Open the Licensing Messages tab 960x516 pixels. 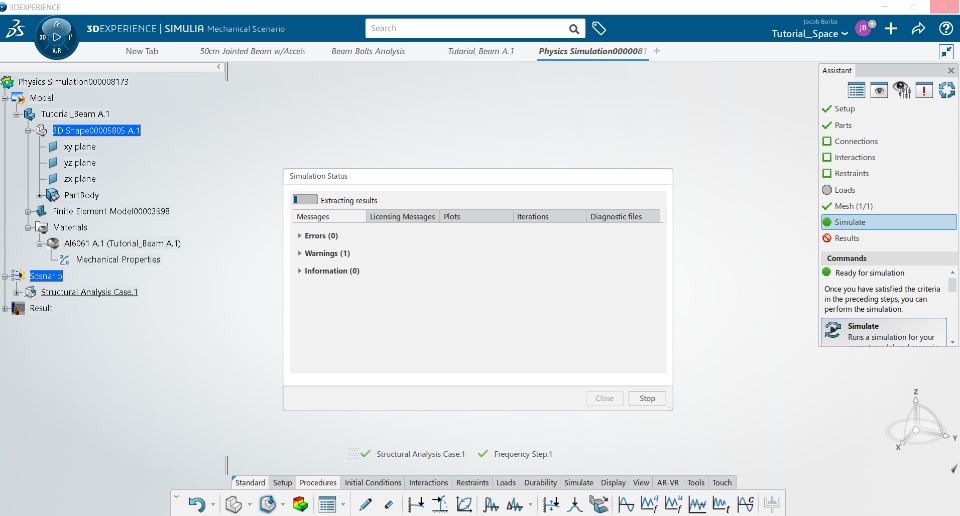click(403, 217)
